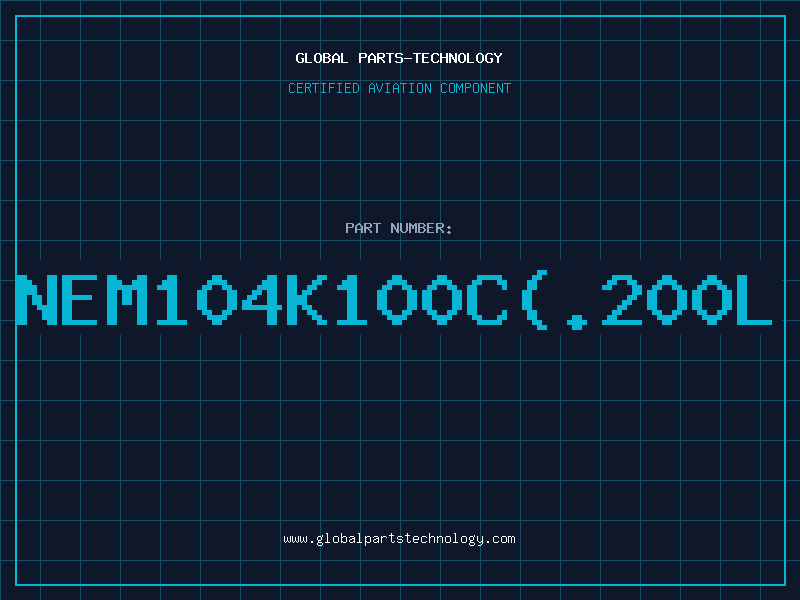
Task: Click the word NUMBER: in the gray label
Action: (x=421, y=228)
